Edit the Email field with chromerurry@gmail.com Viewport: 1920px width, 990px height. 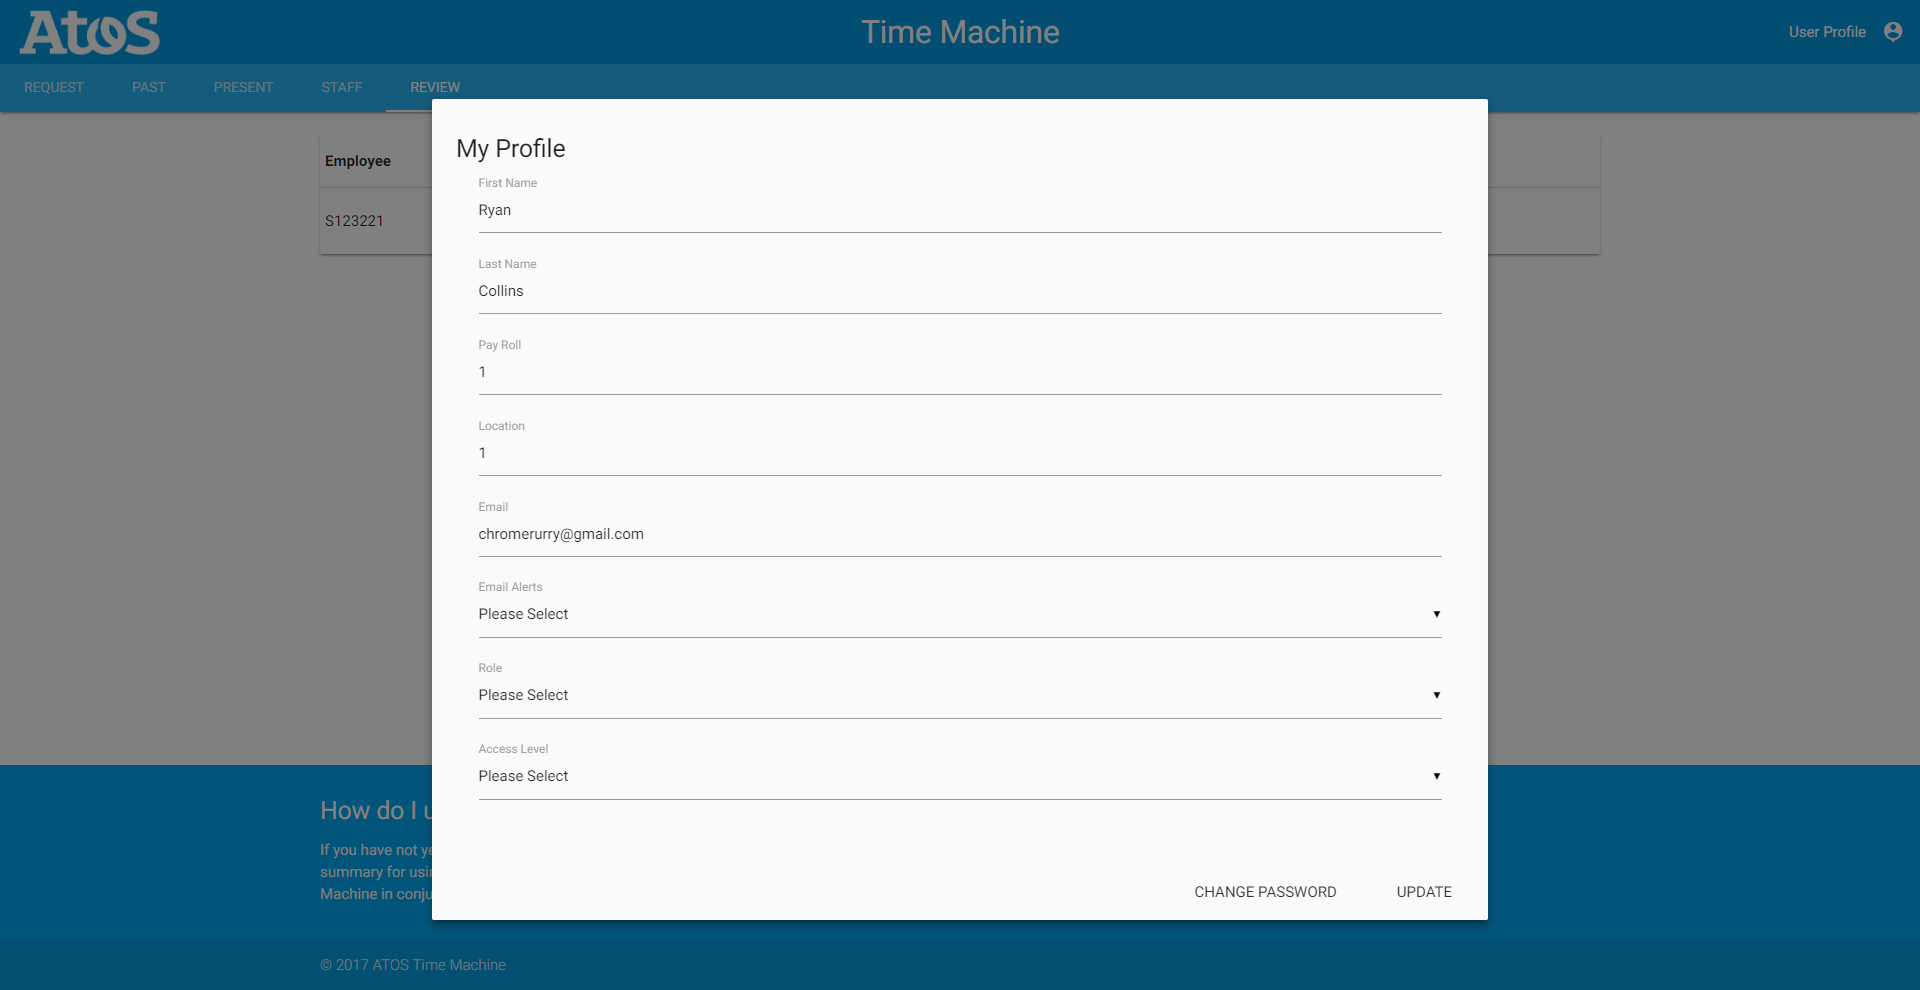click(x=959, y=535)
